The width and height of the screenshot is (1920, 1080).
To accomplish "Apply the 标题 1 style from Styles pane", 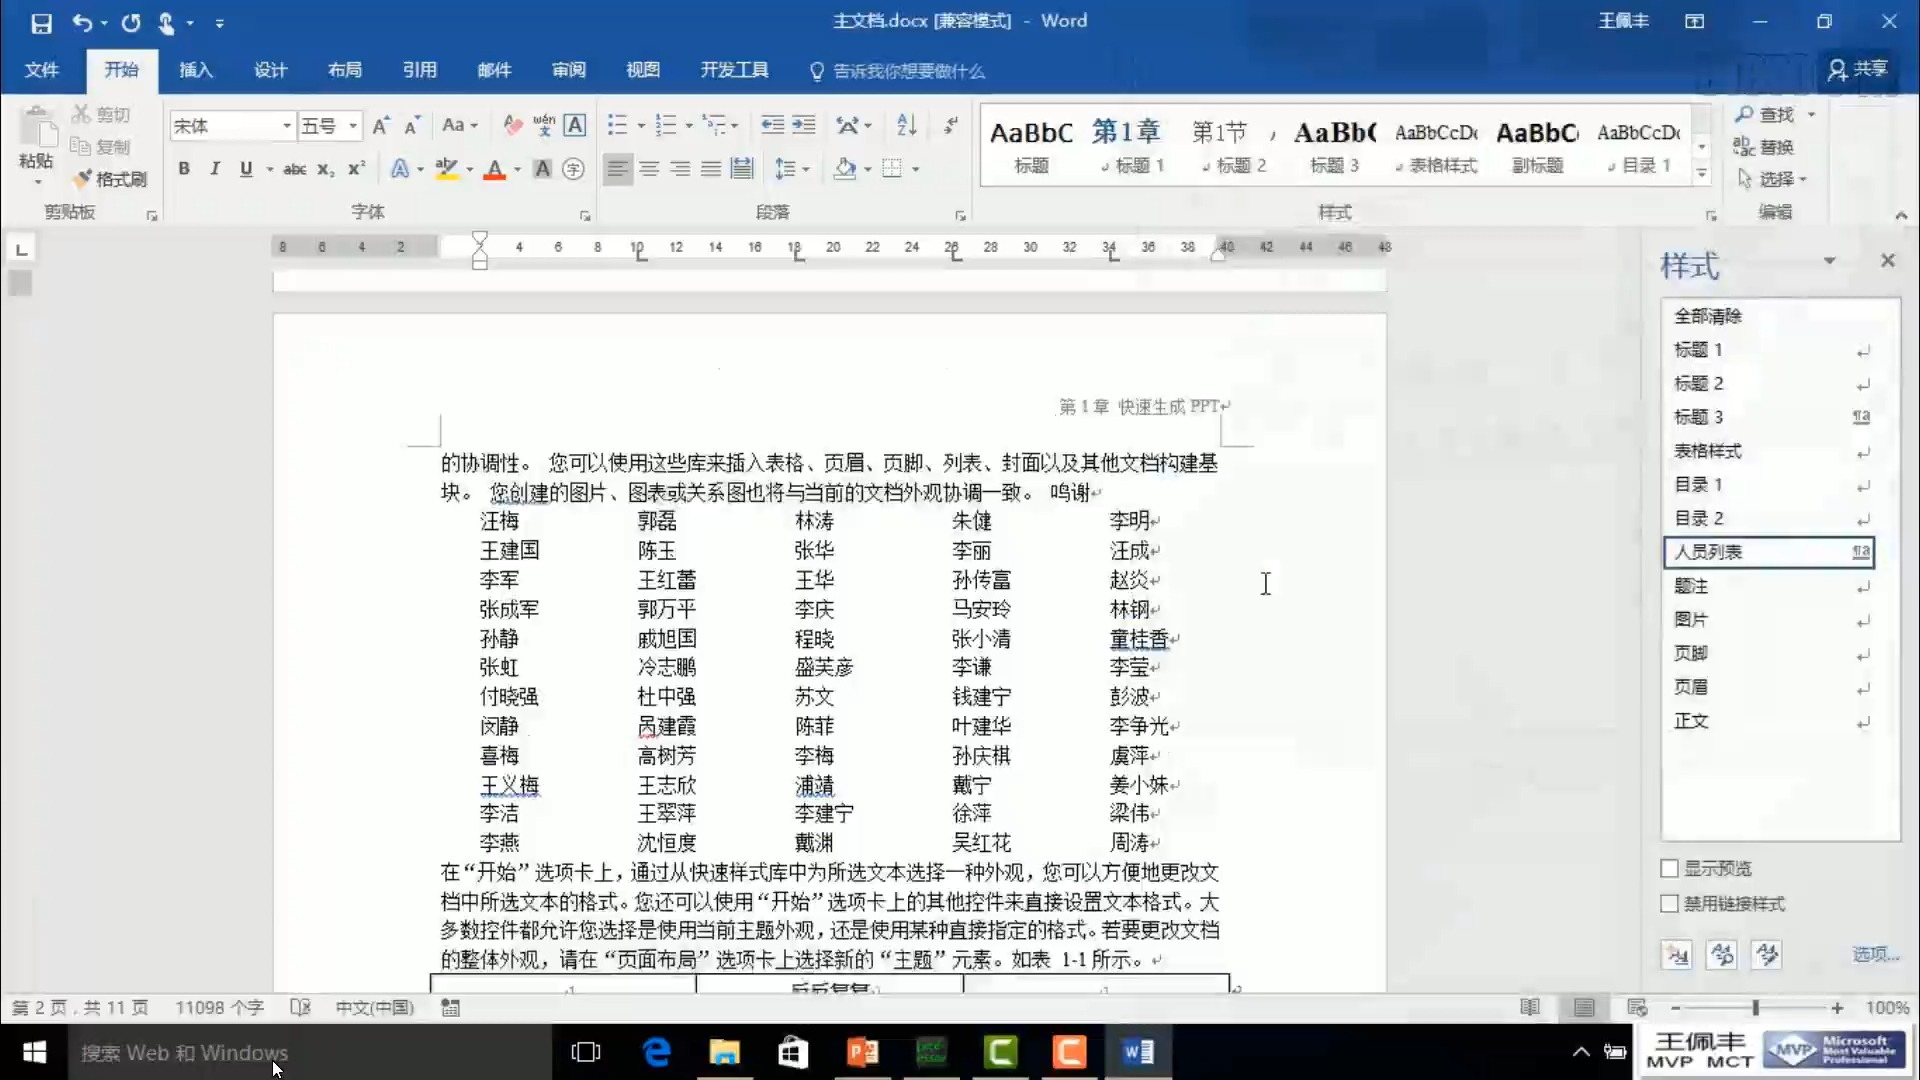I will (x=1768, y=350).
